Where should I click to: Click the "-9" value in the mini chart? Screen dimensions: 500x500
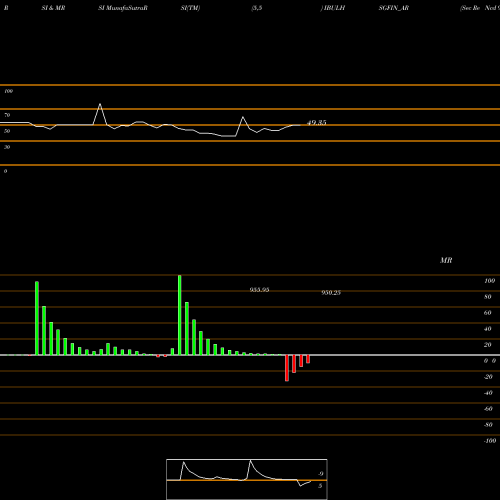[320, 474]
